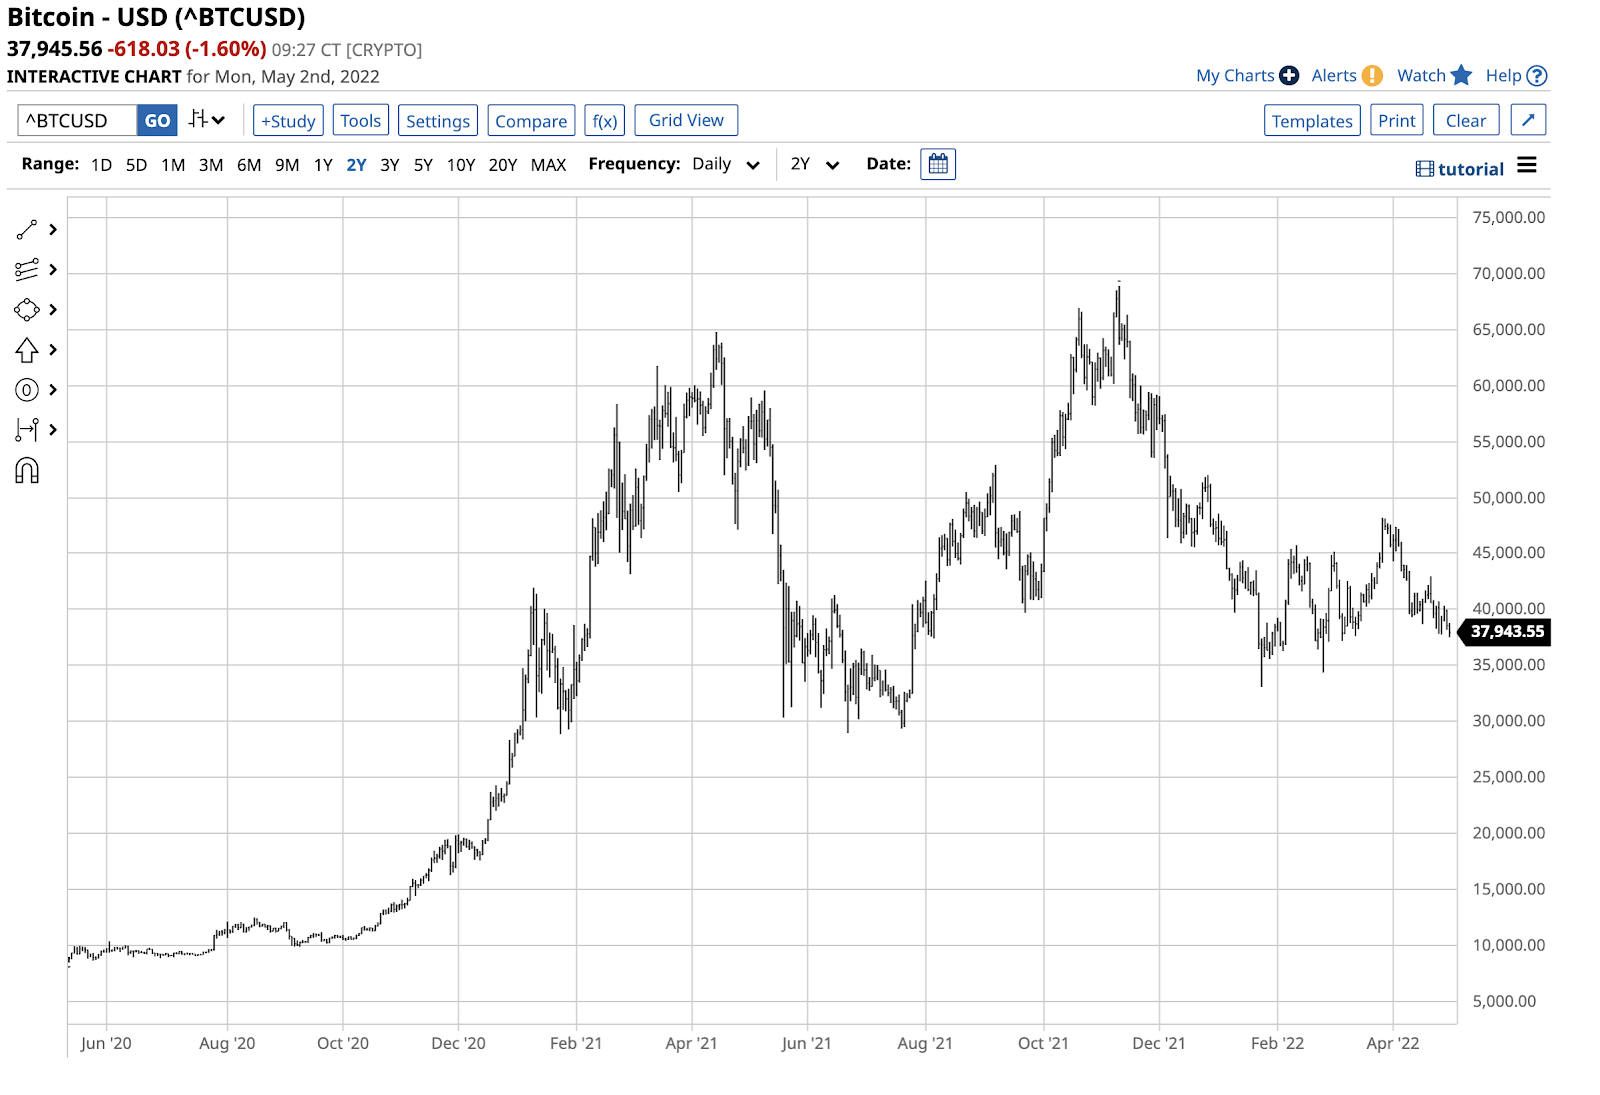Screen dimensions: 1600x1095
Task: Click the Dec '21 date axis label
Action: [x=1159, y=1043]
